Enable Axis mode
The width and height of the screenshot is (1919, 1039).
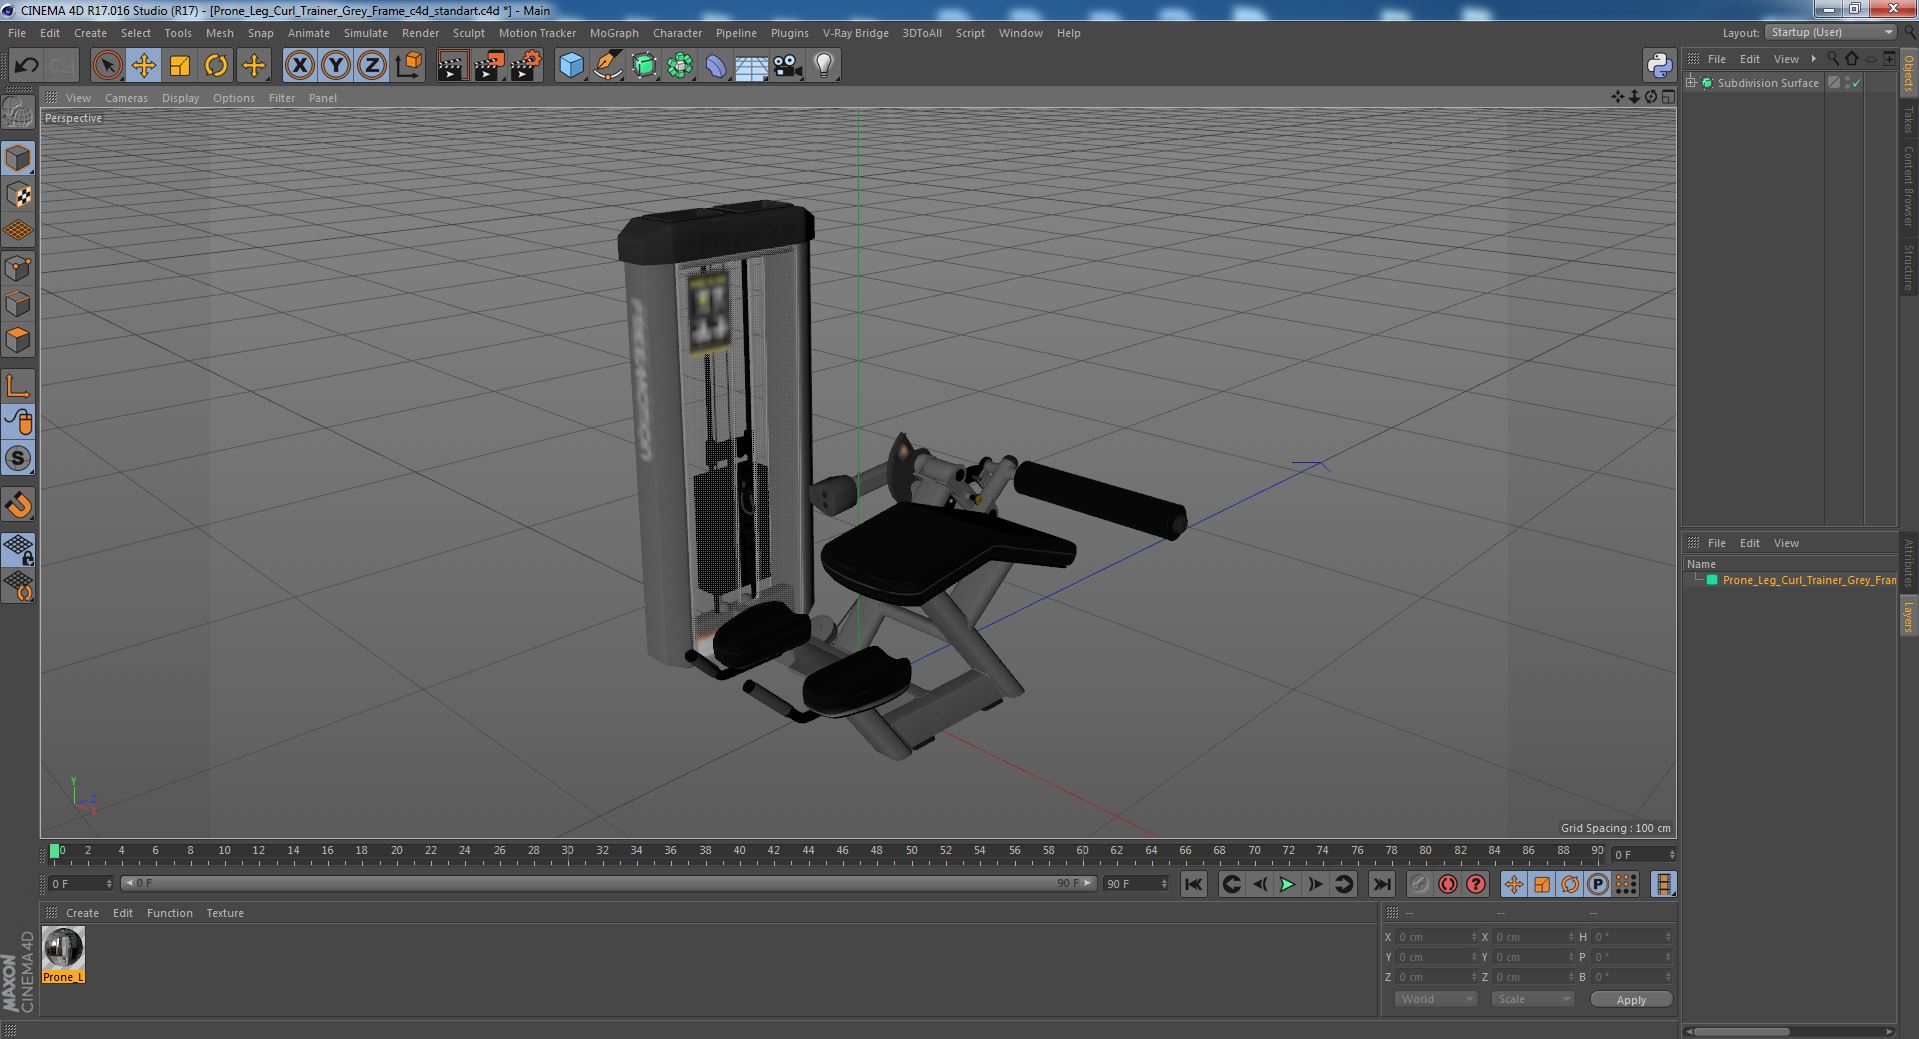pyautogui.click(x=18, y=386)
